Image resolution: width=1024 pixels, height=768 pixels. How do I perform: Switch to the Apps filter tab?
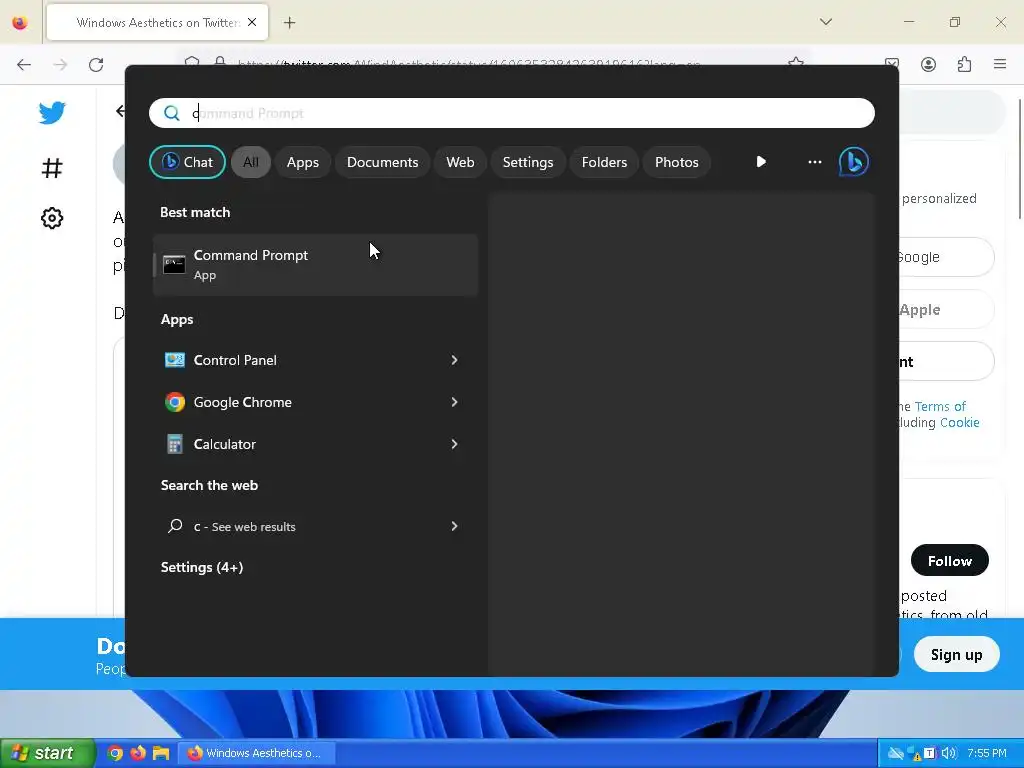coord(302,162)
